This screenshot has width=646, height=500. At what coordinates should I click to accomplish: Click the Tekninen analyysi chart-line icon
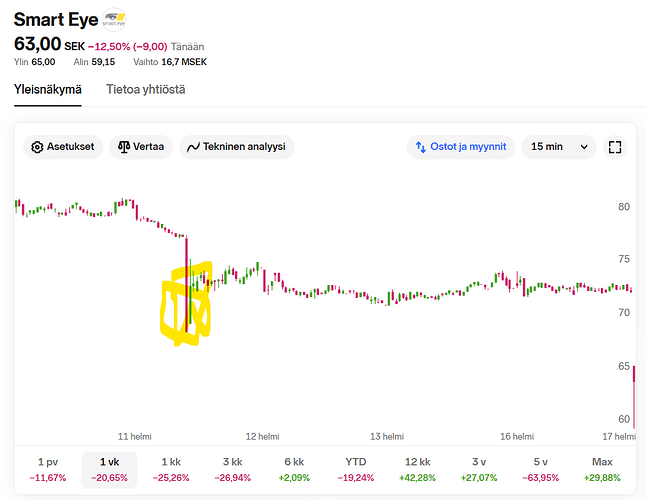tap(194, 147)
